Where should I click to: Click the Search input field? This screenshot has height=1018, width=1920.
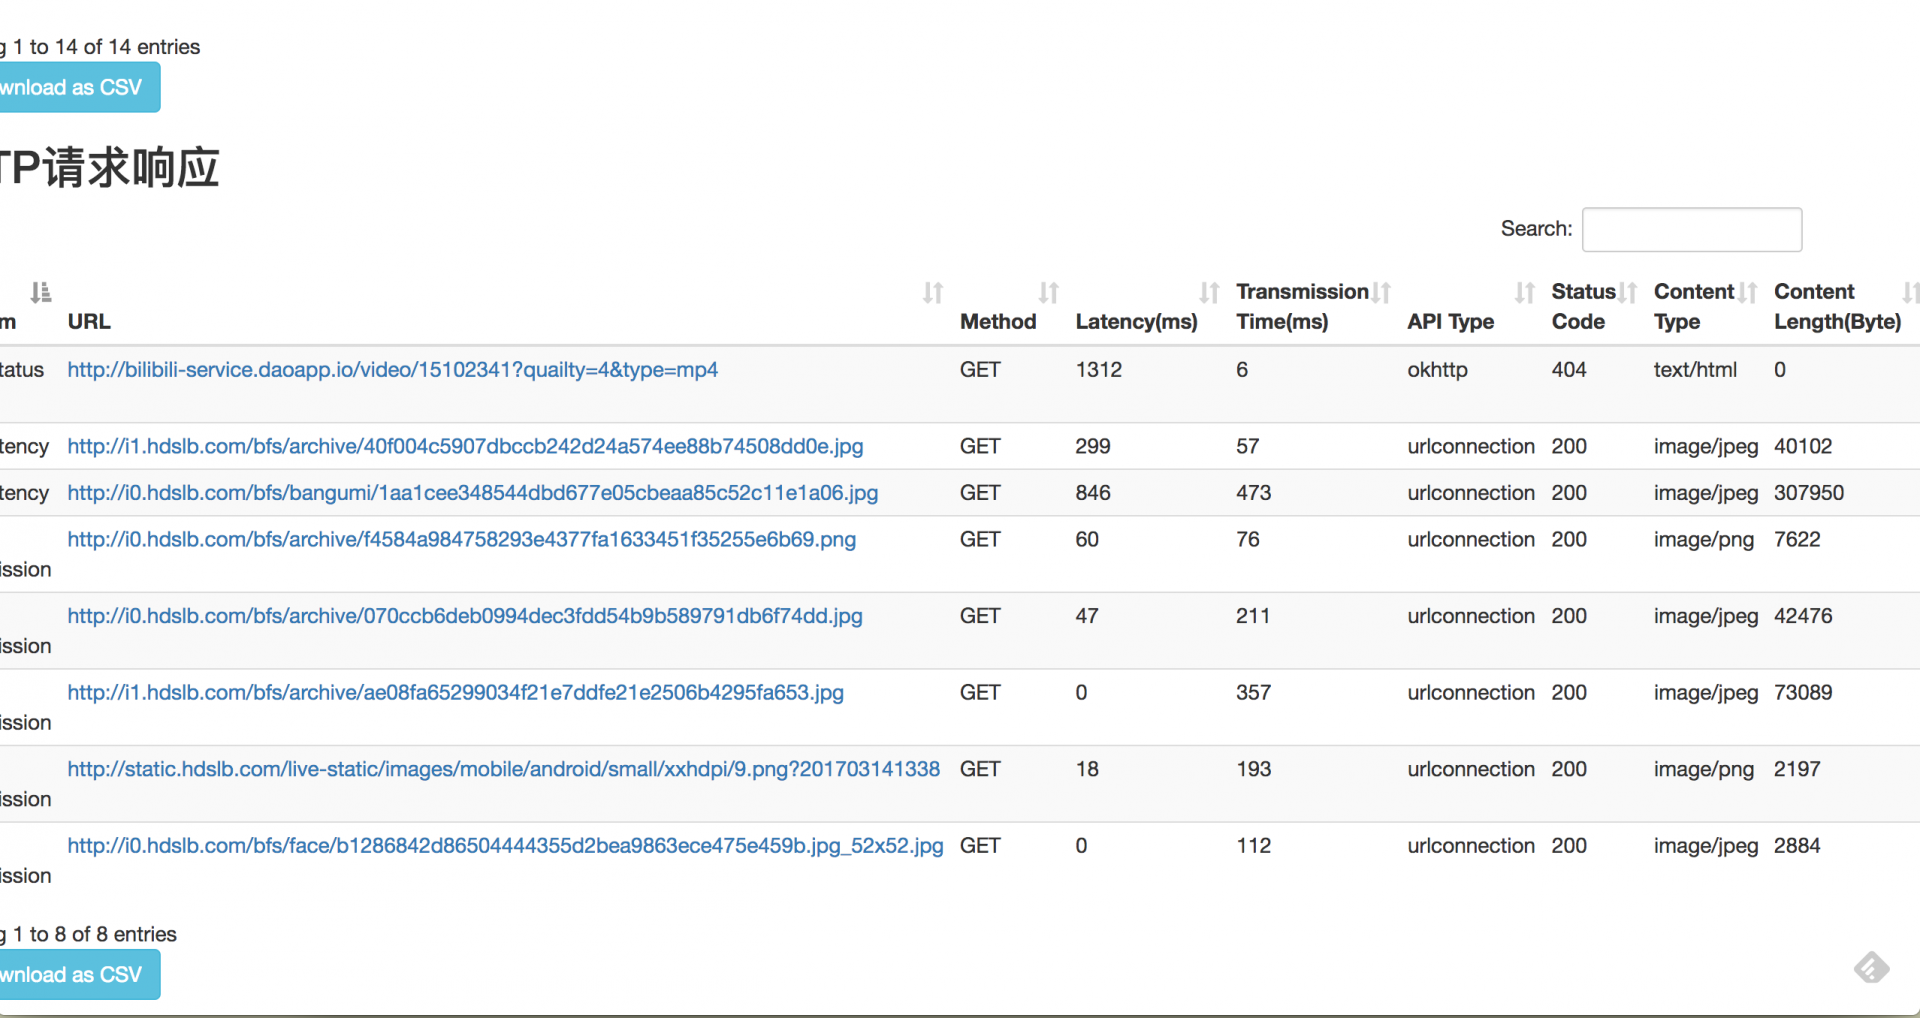[x=1692, y=230]
